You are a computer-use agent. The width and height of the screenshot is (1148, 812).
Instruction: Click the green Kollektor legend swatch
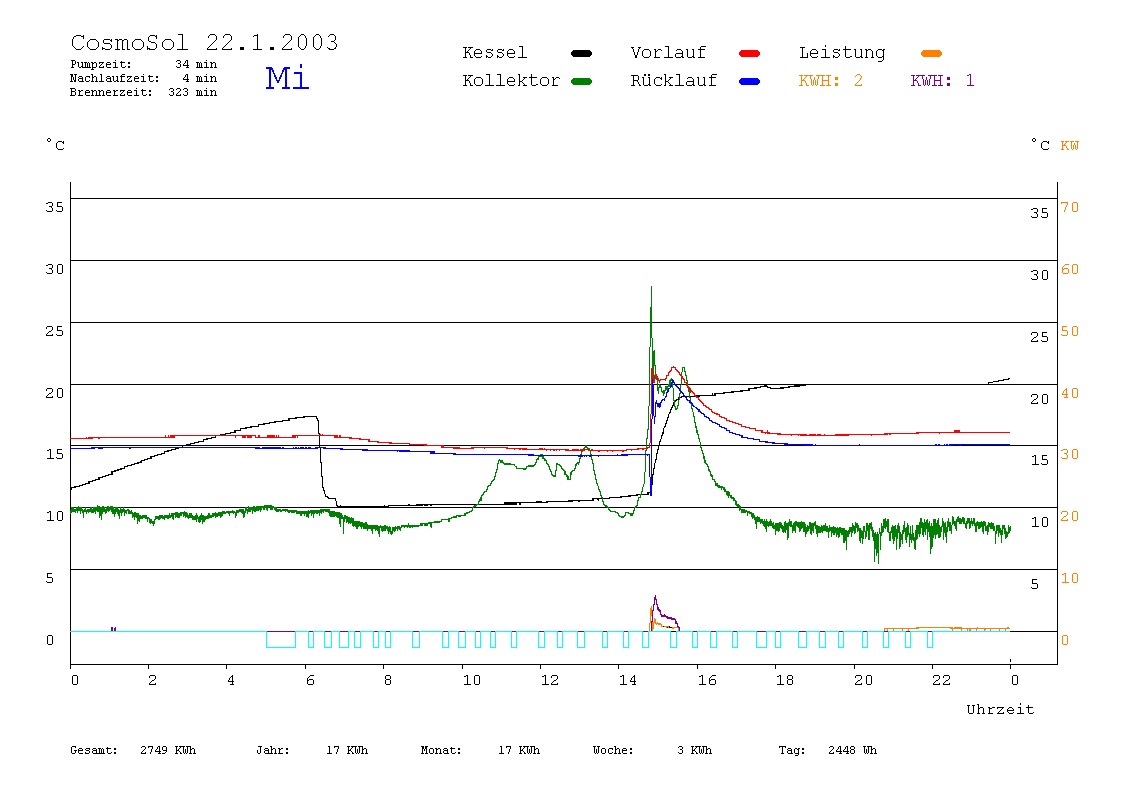click(581, 81)
